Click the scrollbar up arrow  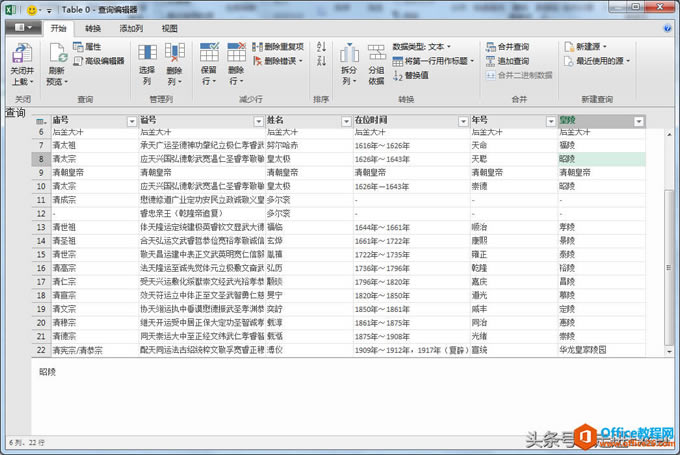point(669,134)
